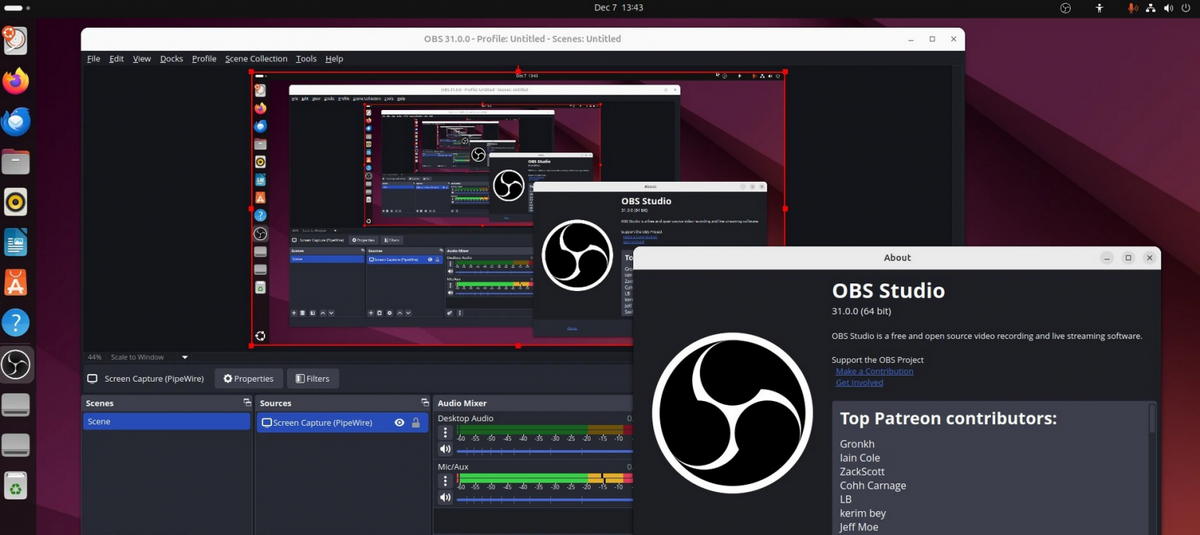
Task: Open the Files manager dock icon
Action: (x=15, y=162)
